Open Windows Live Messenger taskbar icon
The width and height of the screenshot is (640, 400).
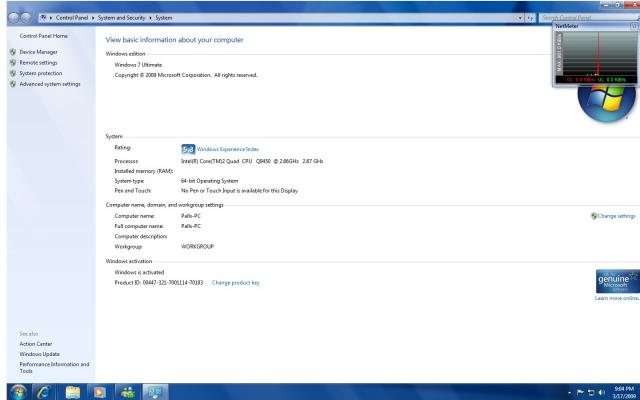tap(127, 392)
